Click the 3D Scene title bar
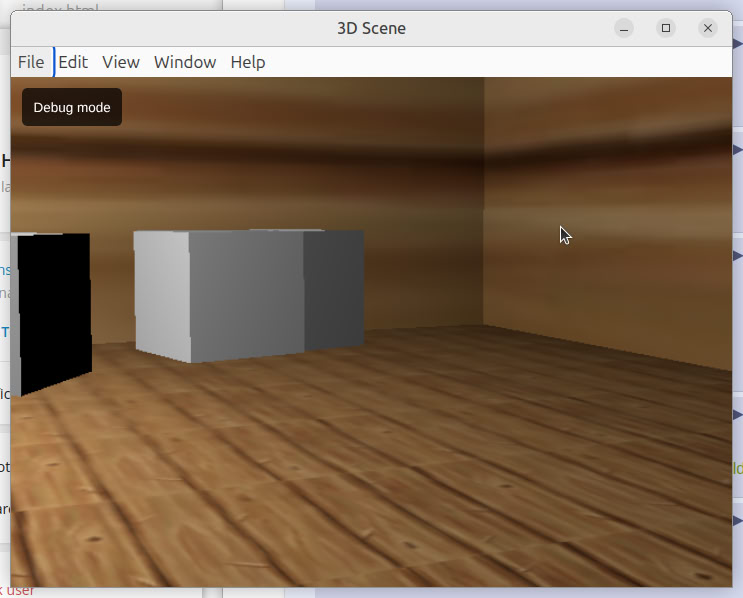This screenshot has width=743, height=598. click(371, 28)
